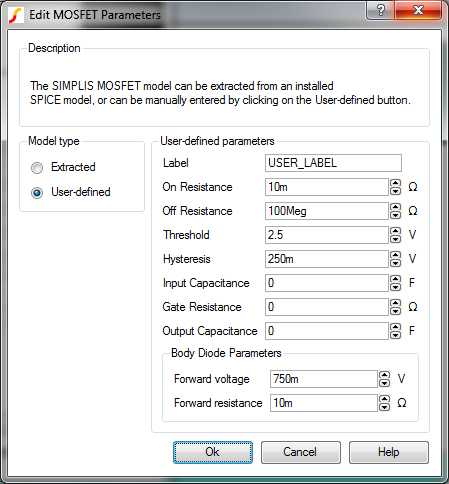
Task: Select the Extracted model type radio button
Action: (x=37, y=167)
